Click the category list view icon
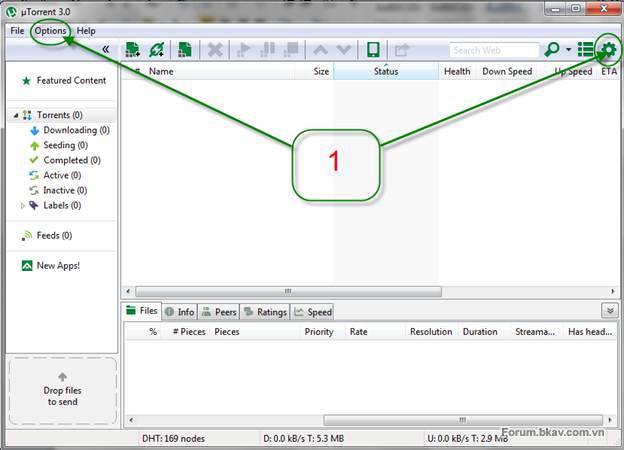This screenshot has height=450, width=624. pos(585,50)
